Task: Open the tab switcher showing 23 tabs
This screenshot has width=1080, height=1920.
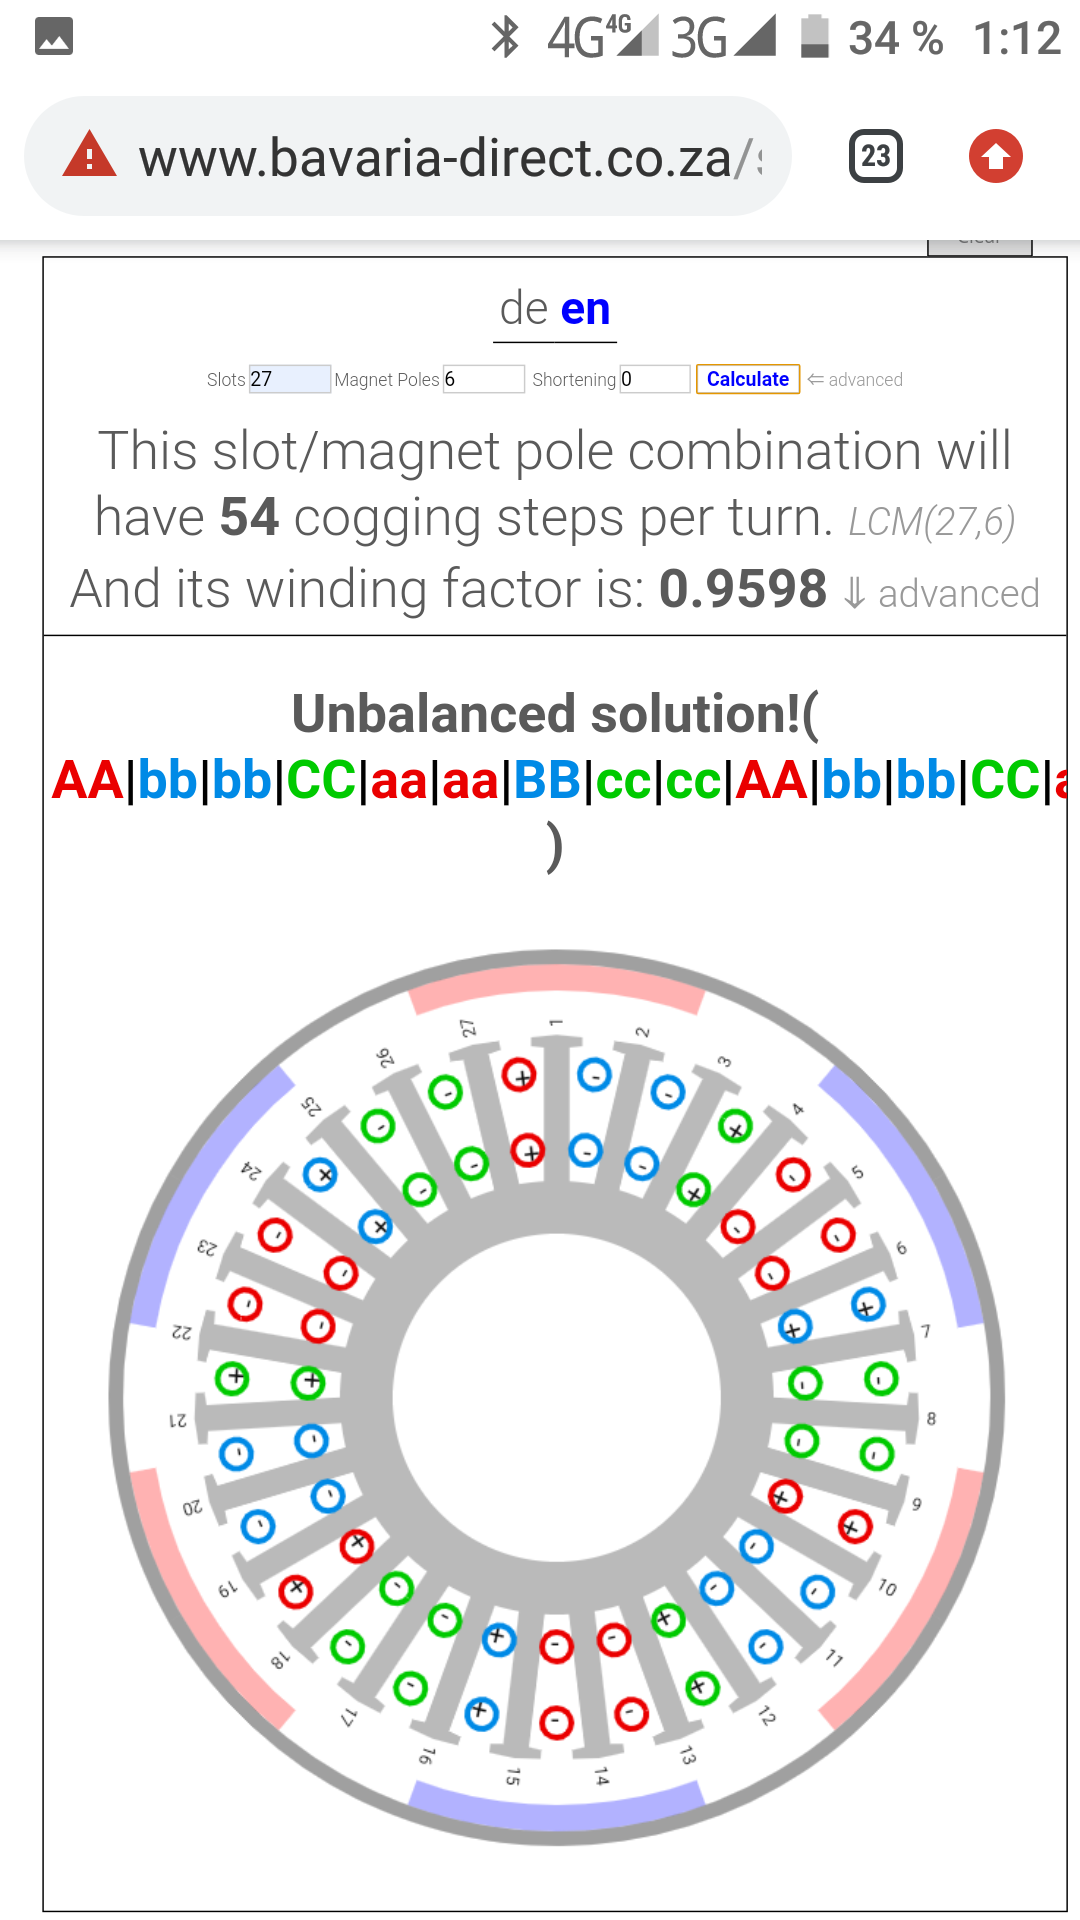Action: [x=876, y=156]
